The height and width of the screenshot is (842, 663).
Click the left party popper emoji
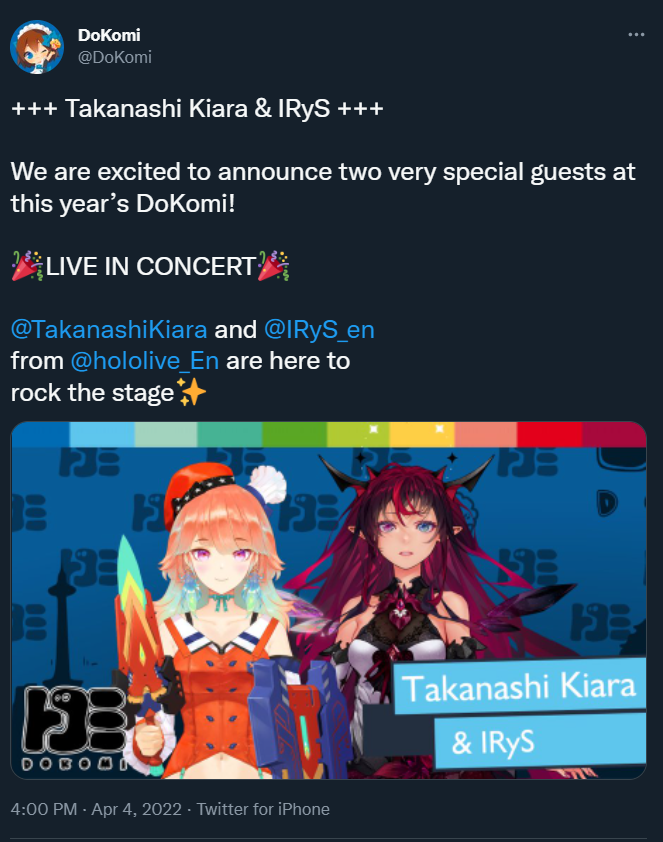pos(27,266)
